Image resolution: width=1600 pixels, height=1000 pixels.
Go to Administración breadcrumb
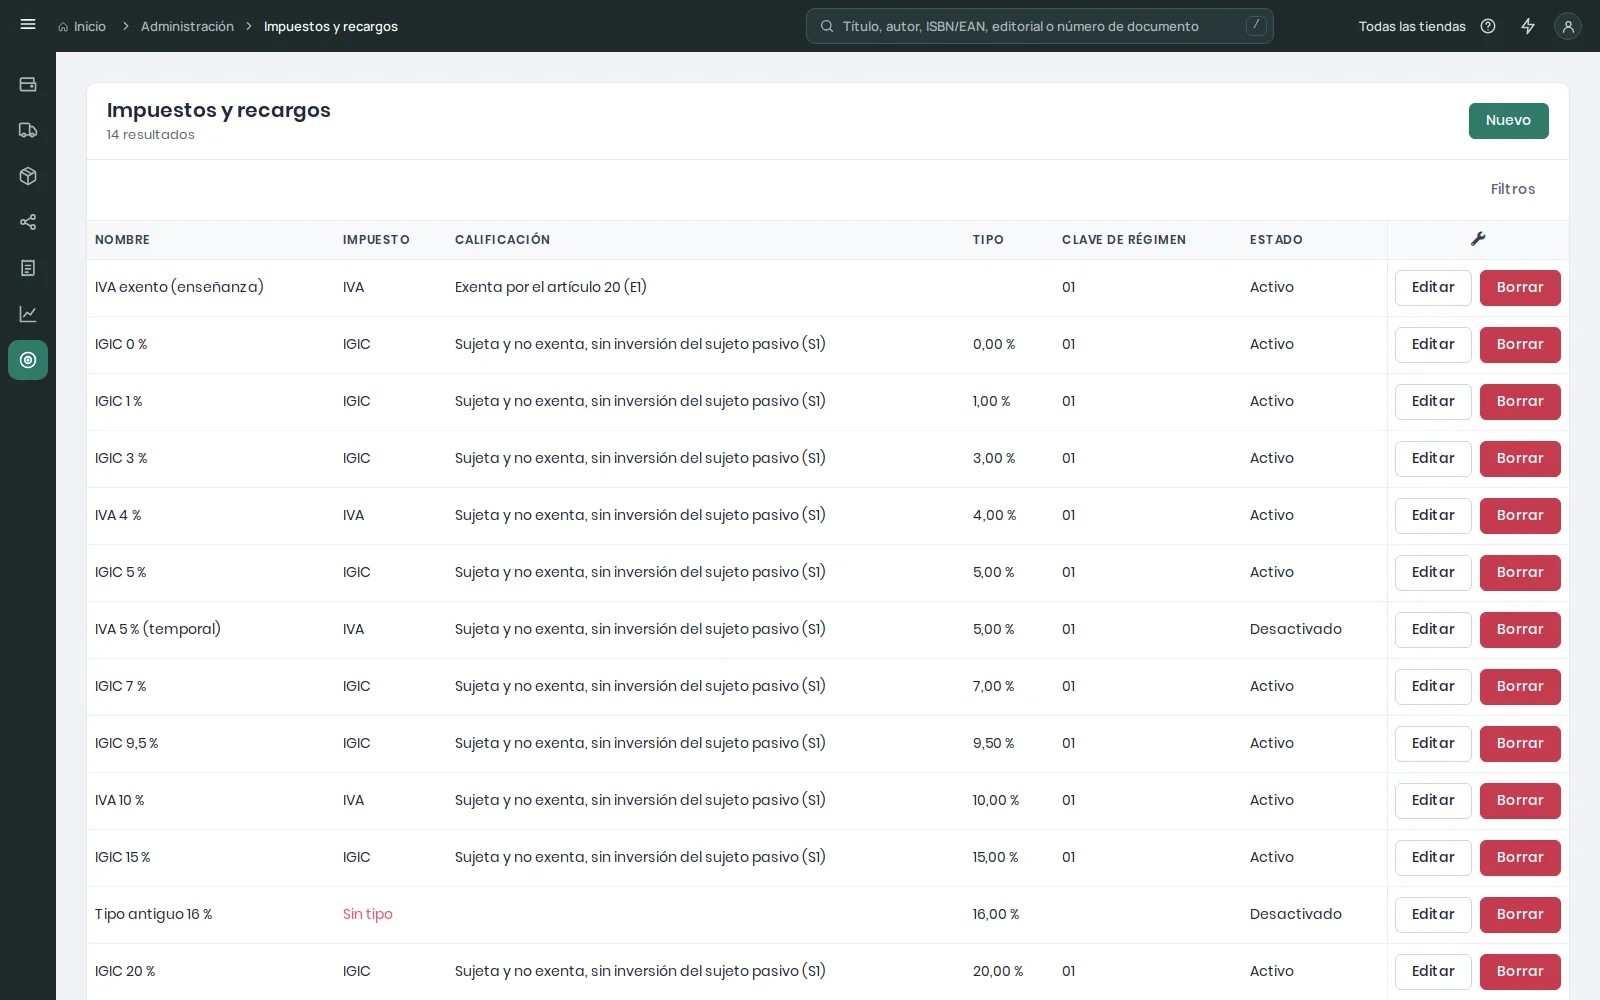(187, 26)
